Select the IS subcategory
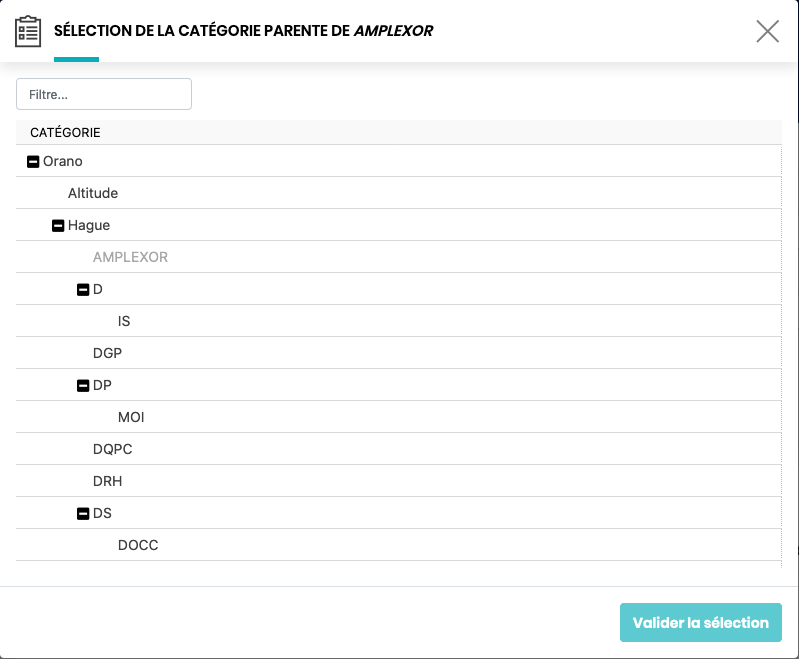The height and width of the screenshot is (659, 799). tap(124, 321)
